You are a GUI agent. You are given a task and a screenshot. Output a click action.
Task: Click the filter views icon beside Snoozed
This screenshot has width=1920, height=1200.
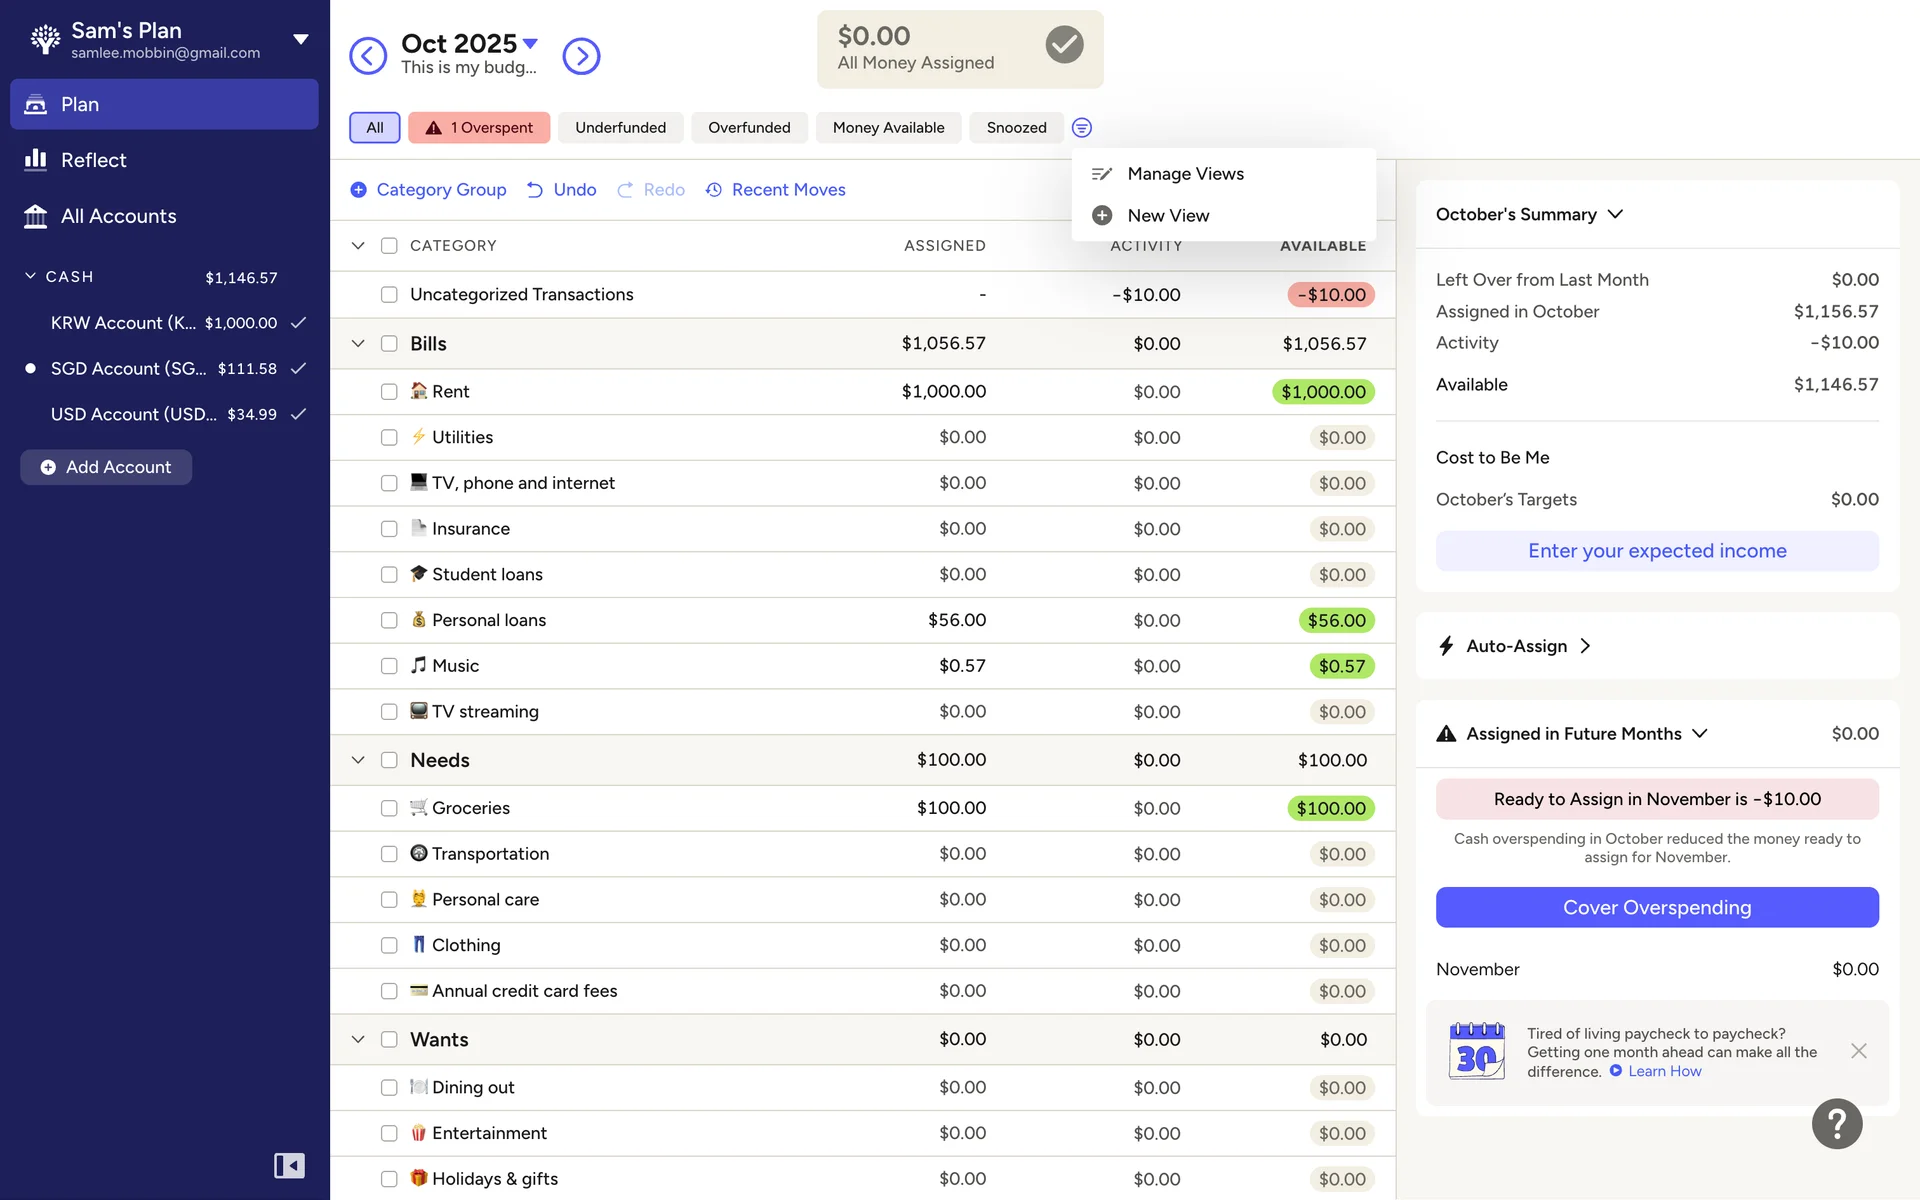1081,128
